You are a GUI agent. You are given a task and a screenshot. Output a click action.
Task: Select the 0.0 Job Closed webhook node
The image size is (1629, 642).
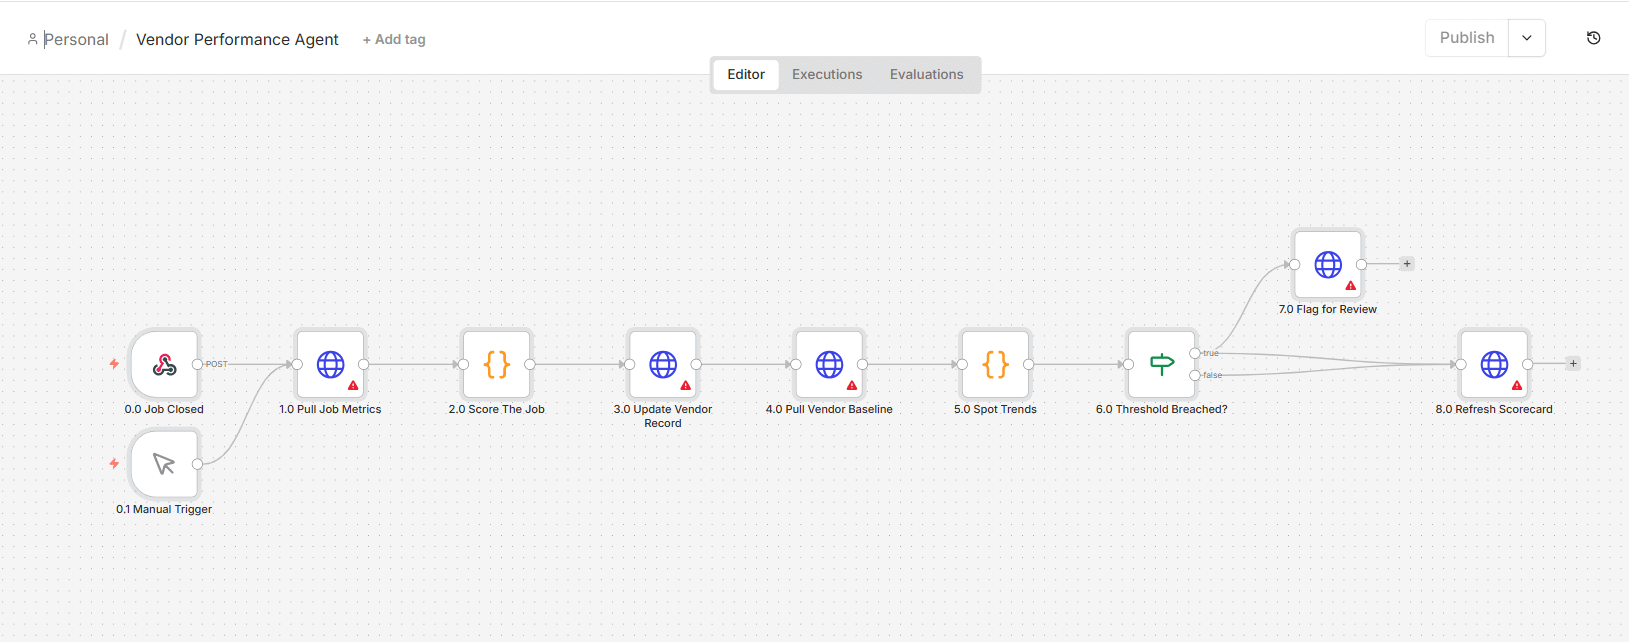[x=164, y=364]
